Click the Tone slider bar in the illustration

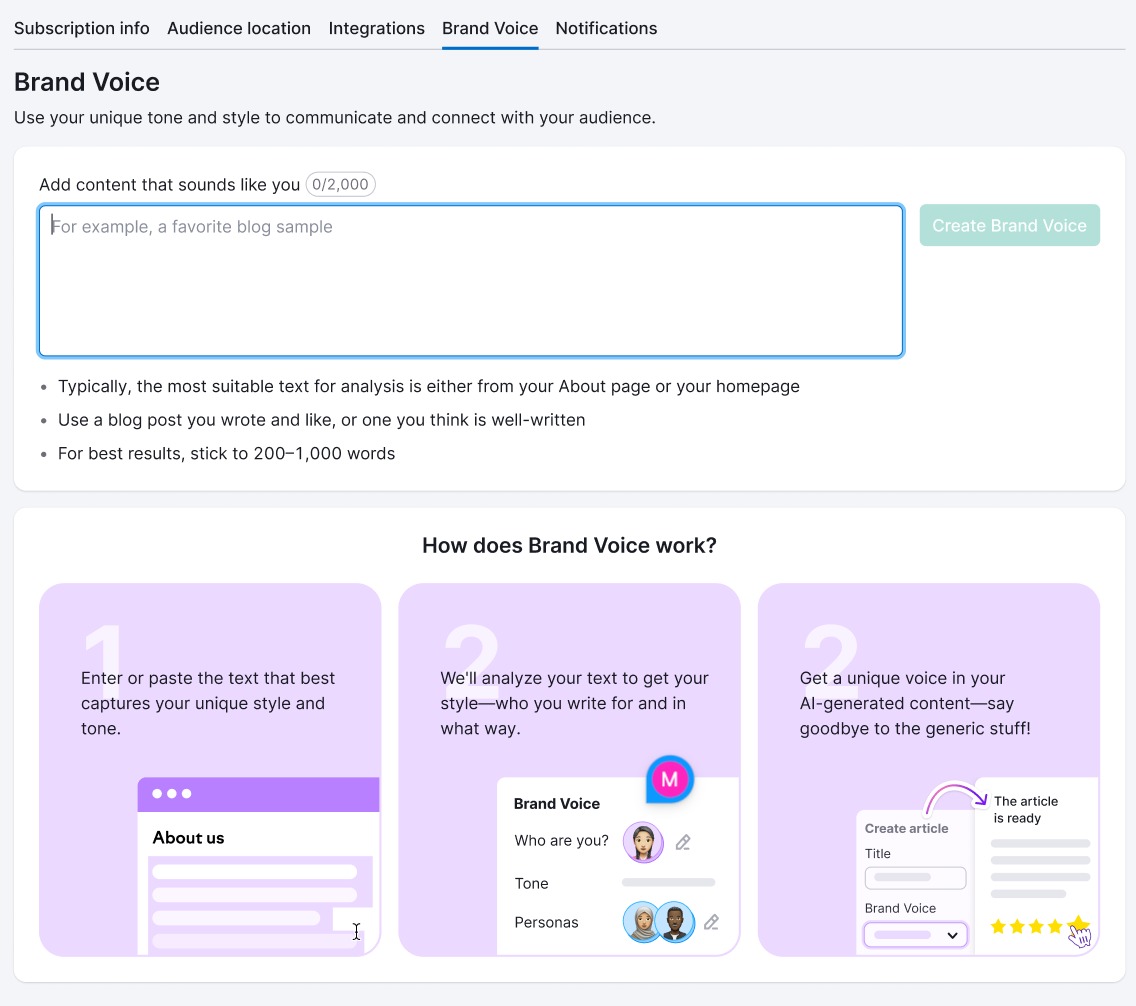coord(668,883)
